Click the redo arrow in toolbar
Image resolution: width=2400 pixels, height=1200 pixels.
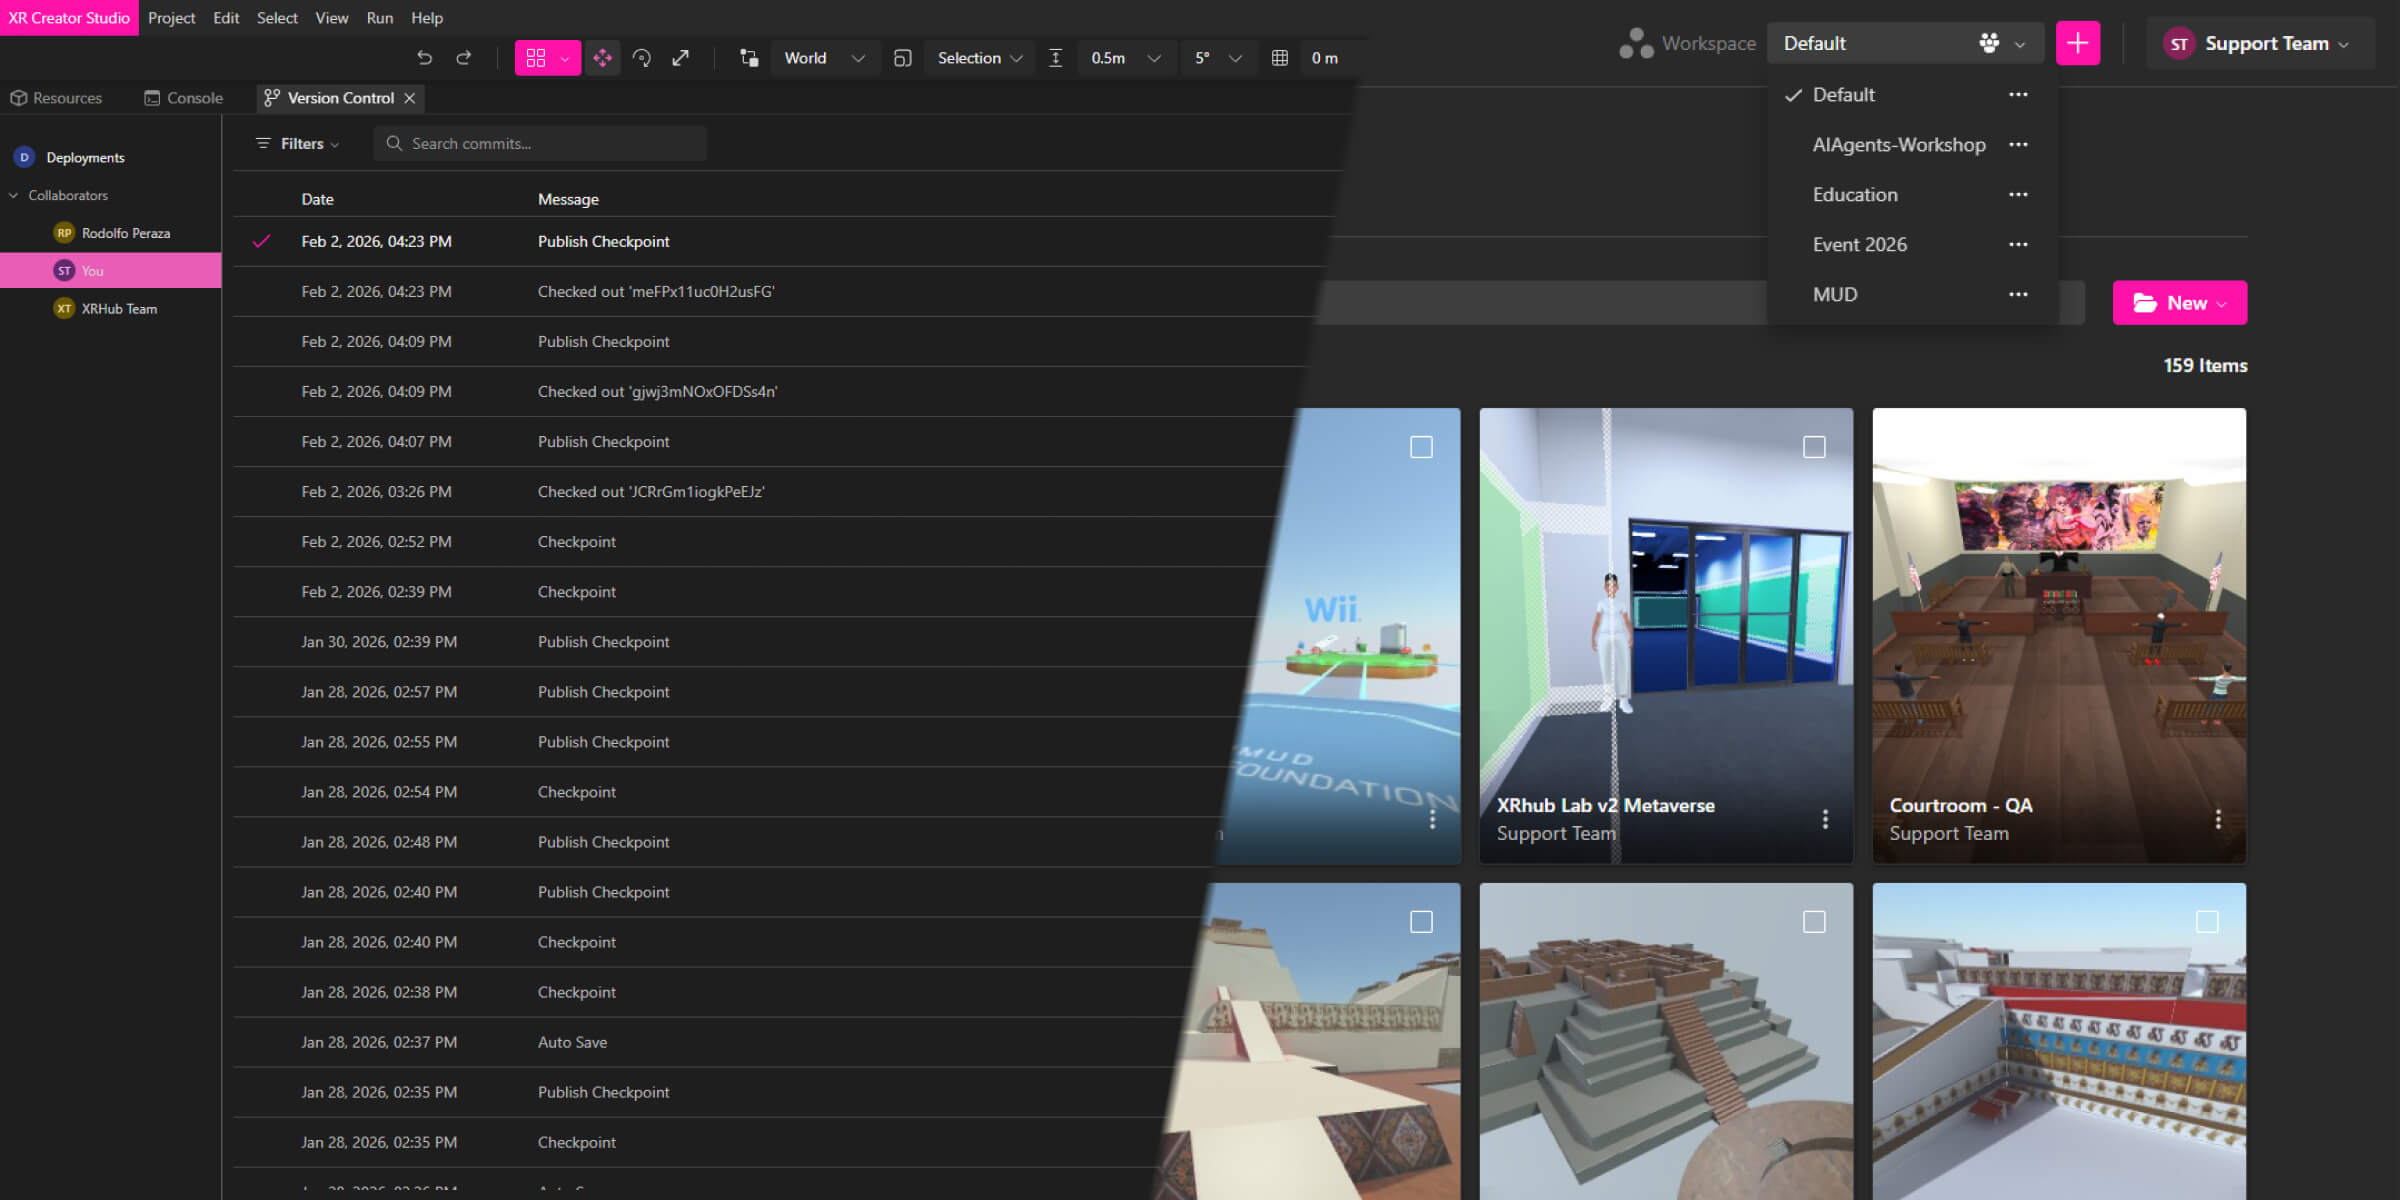[x=464, y=58]
